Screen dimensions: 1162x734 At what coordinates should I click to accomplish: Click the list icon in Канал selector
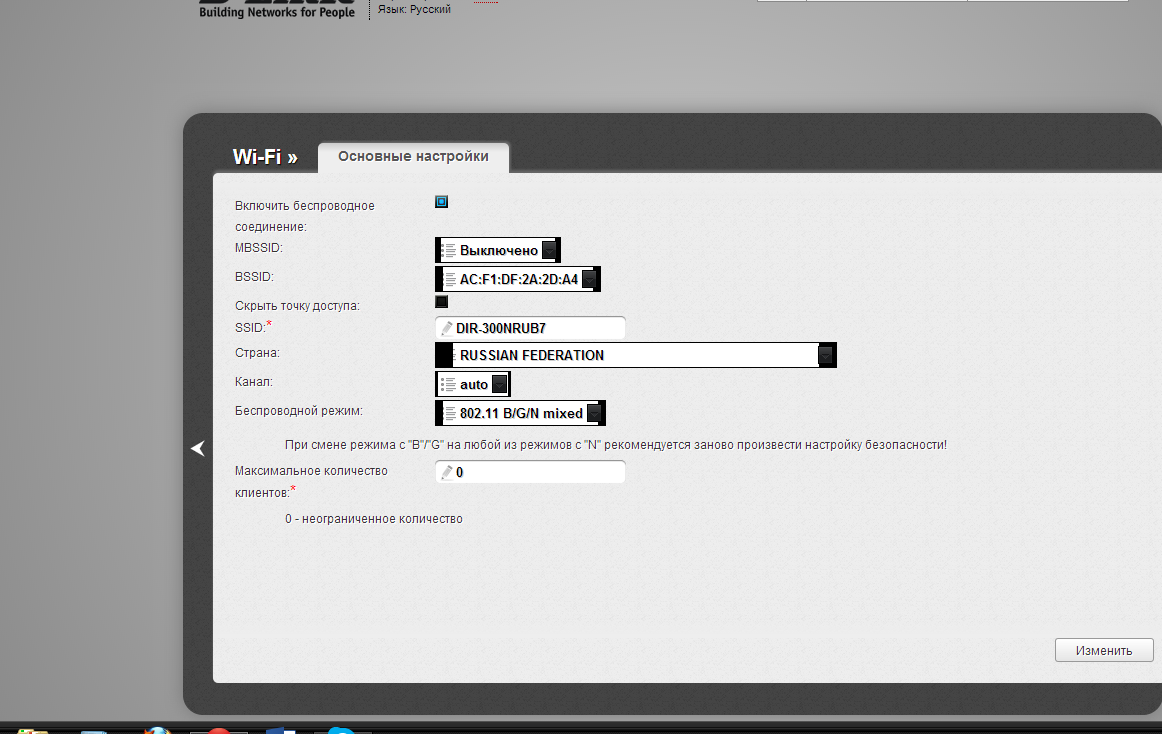(448, 384)
